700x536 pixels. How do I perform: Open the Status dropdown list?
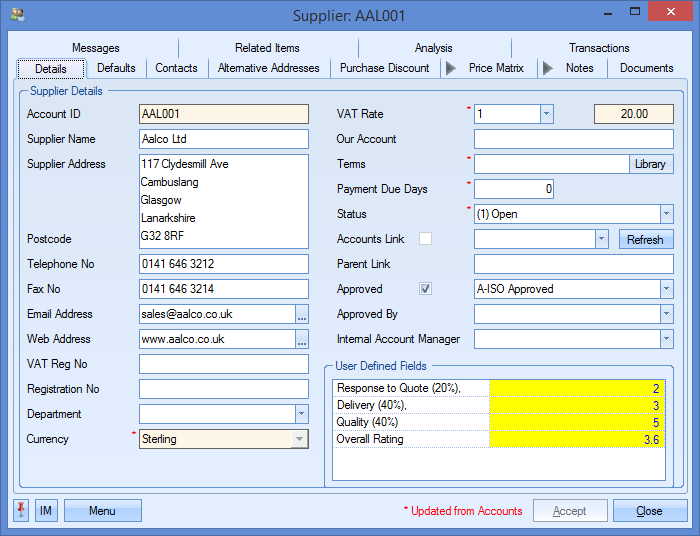(666, 214)
